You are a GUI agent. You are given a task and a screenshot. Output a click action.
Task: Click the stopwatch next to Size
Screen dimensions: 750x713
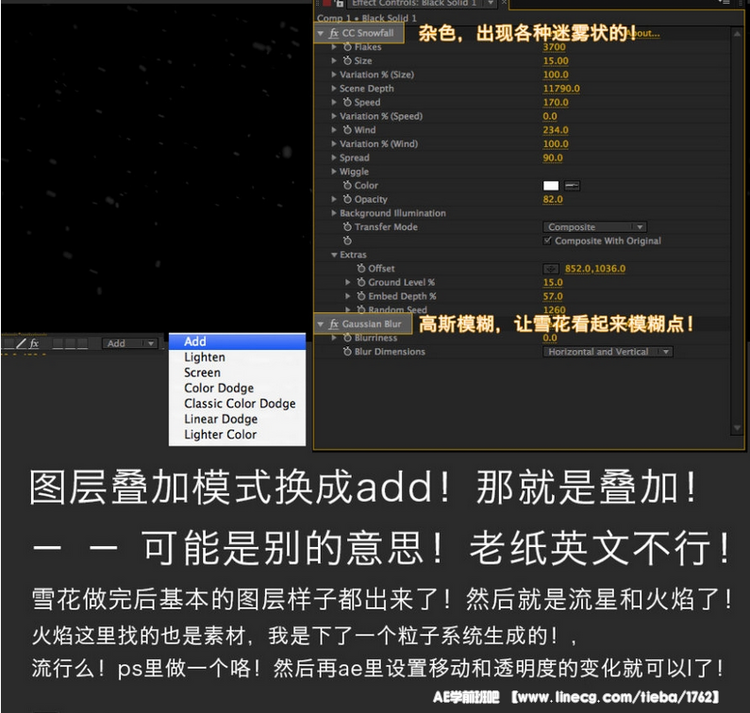[x=347, y=61]
